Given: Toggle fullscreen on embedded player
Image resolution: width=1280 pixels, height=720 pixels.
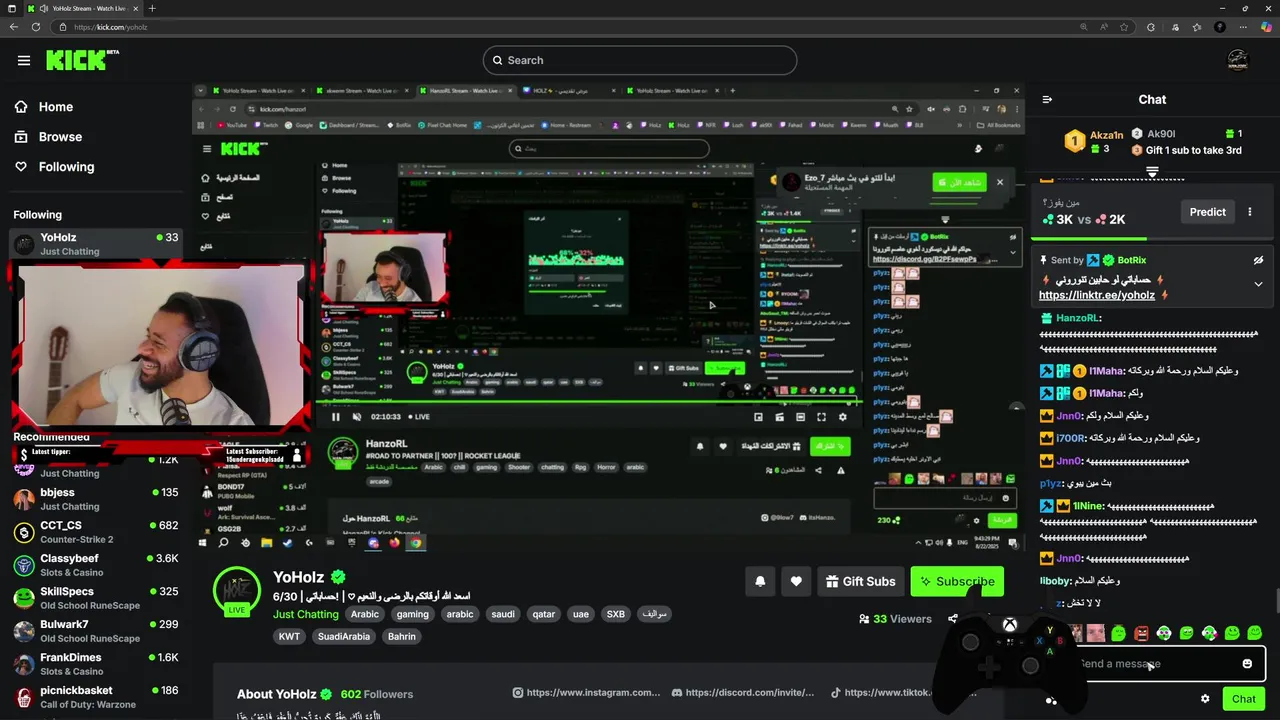Looking at the screenshot, I should pos(821,417).
